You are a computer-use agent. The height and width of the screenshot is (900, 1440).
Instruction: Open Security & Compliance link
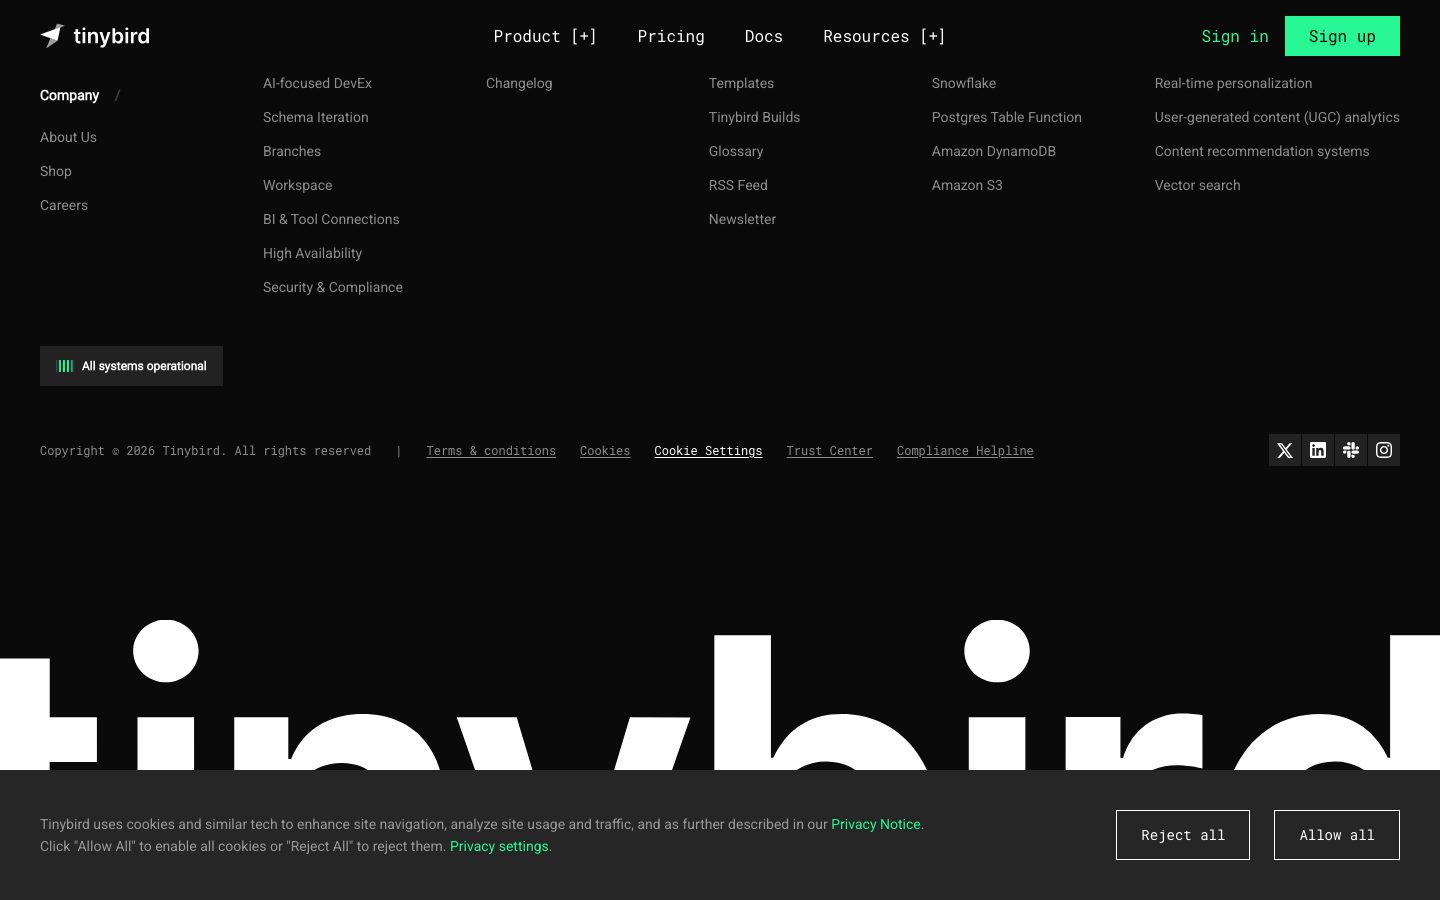pos(333,287)
